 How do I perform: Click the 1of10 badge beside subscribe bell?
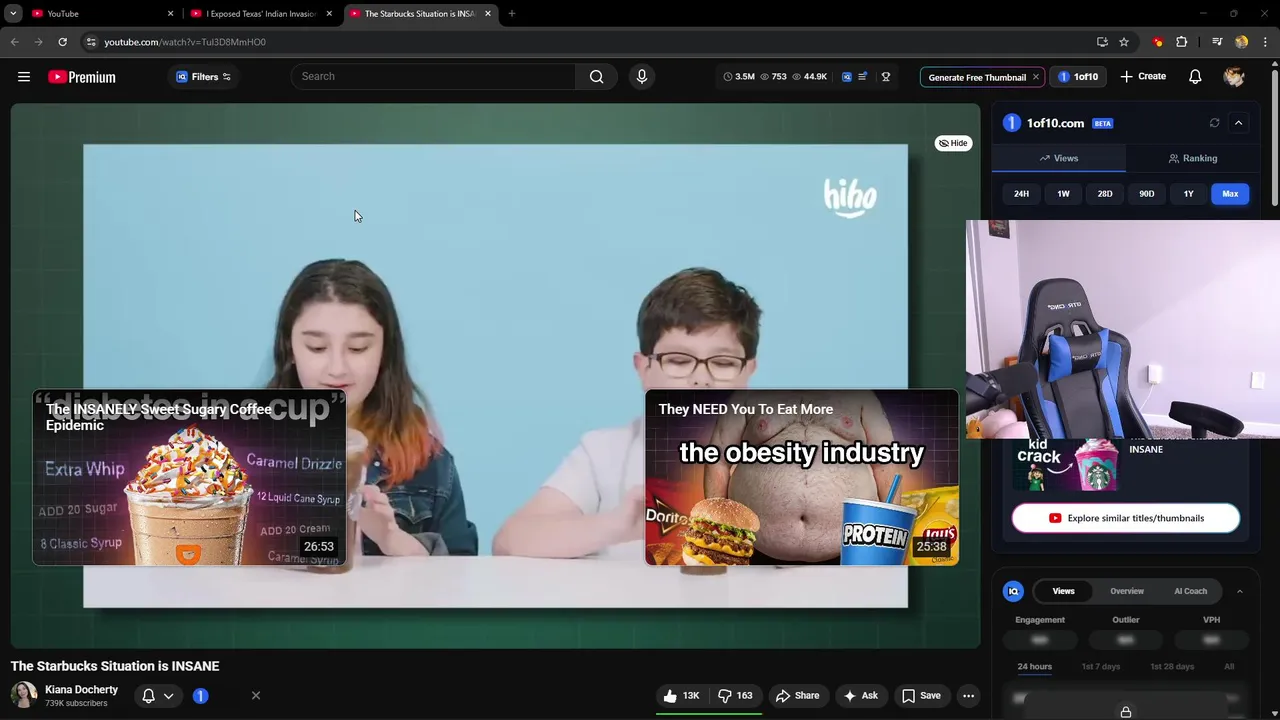pos(200,695)
